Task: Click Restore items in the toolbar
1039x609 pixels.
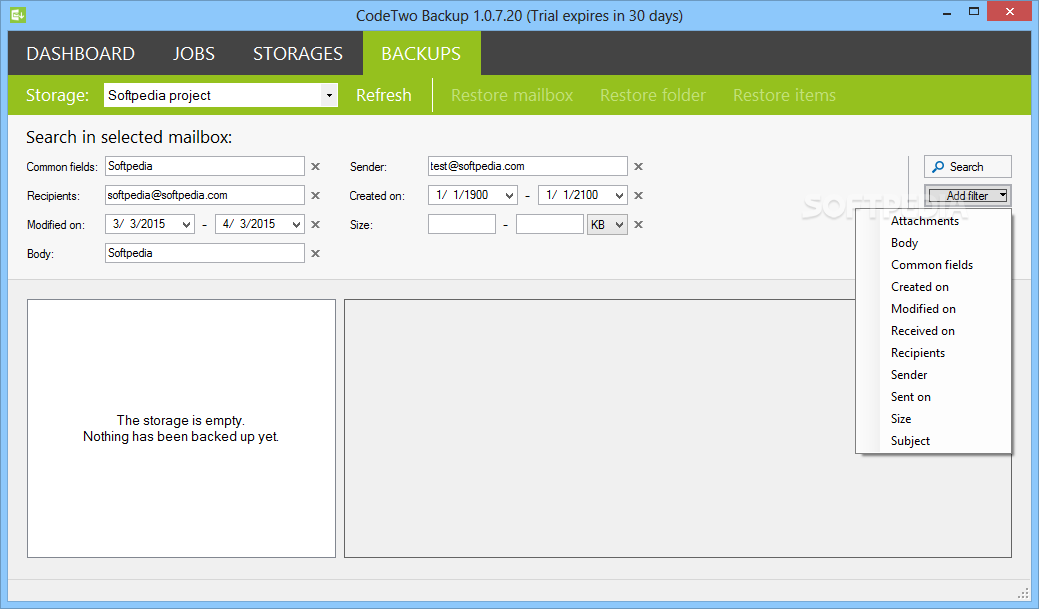Action: [x=784, y=95]
